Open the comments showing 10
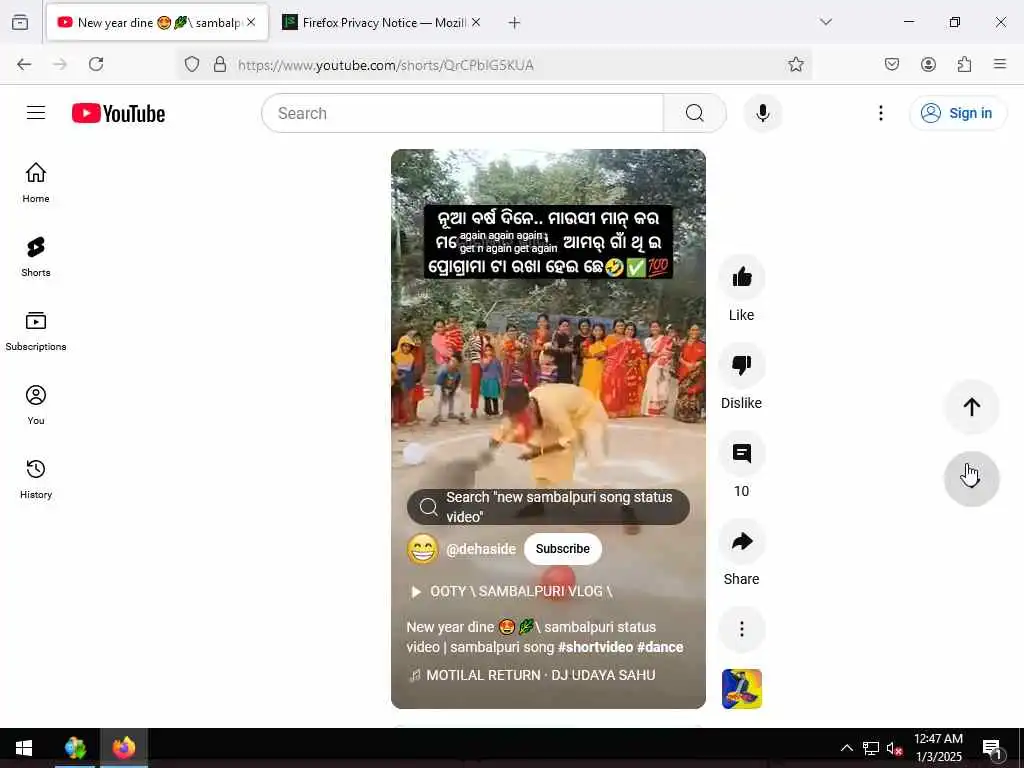The width and height of the screenshot is (1024, 768). 741,453
